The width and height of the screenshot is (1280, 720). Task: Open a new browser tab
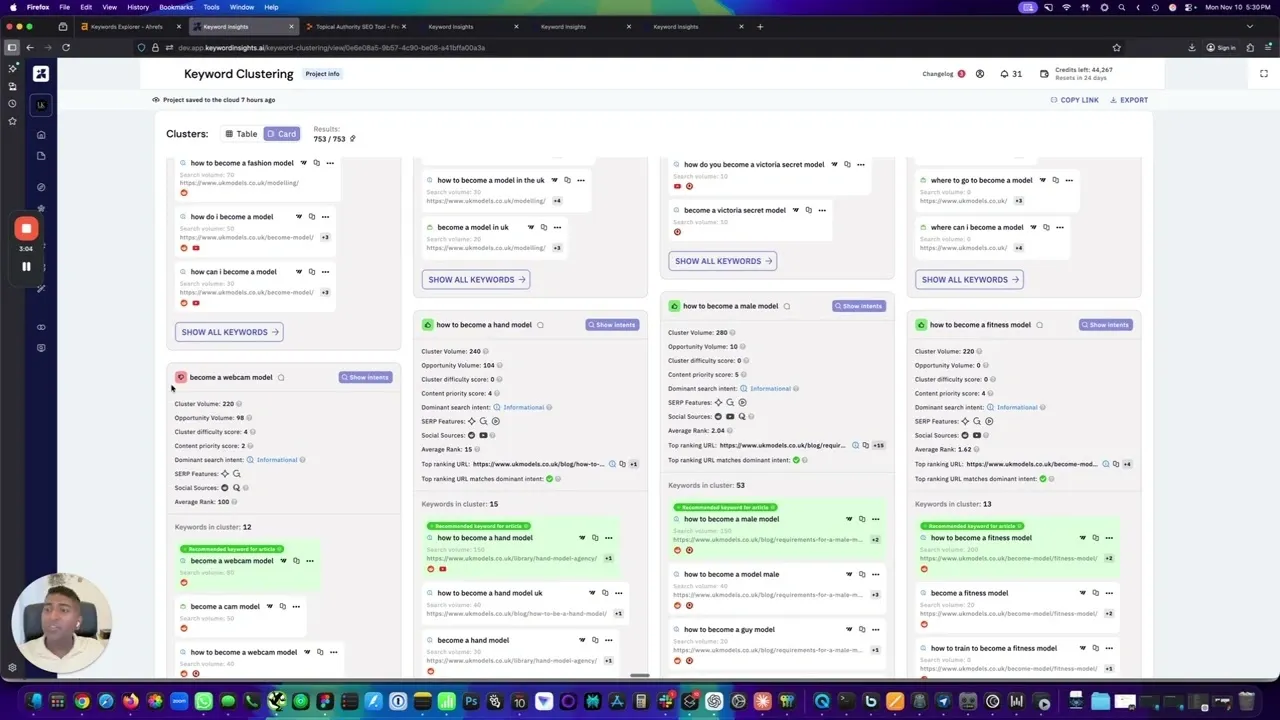coord(760,27)
